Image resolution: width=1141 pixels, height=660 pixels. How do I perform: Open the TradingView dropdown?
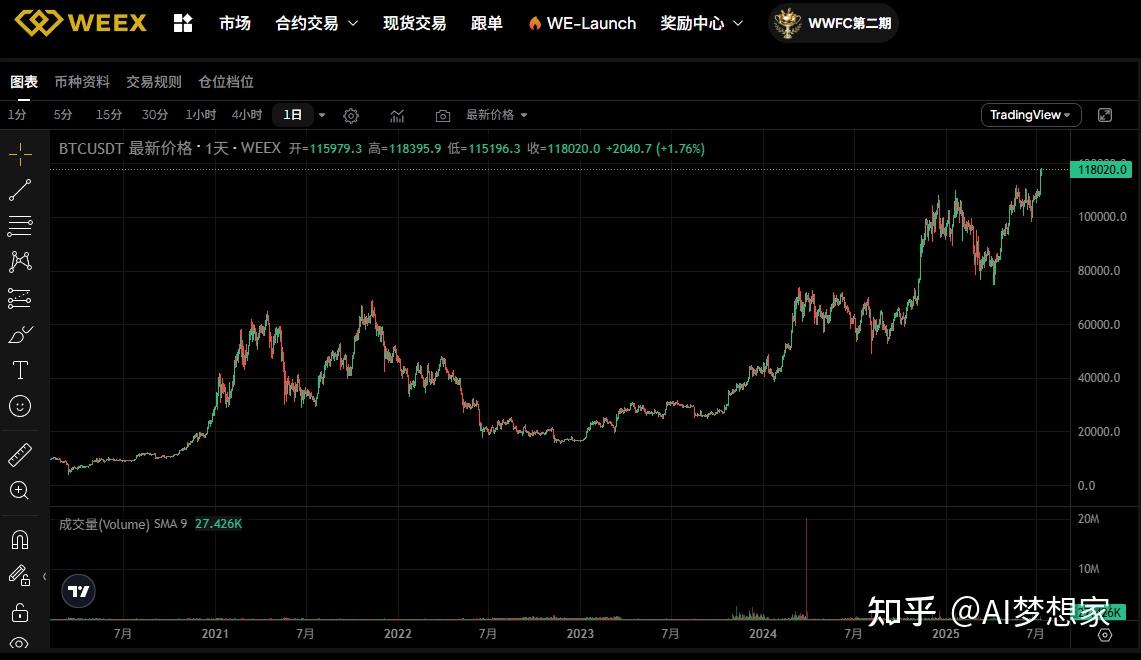pyautogui.click(x=1030, y=115)
